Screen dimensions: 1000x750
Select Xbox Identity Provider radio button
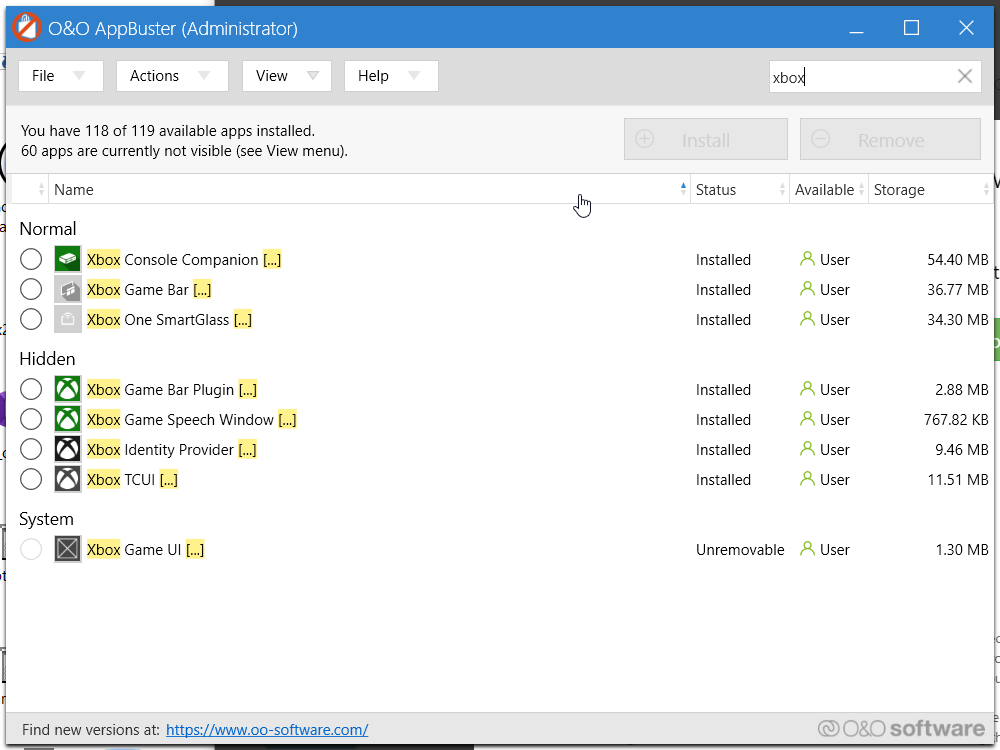pos(31,449)
